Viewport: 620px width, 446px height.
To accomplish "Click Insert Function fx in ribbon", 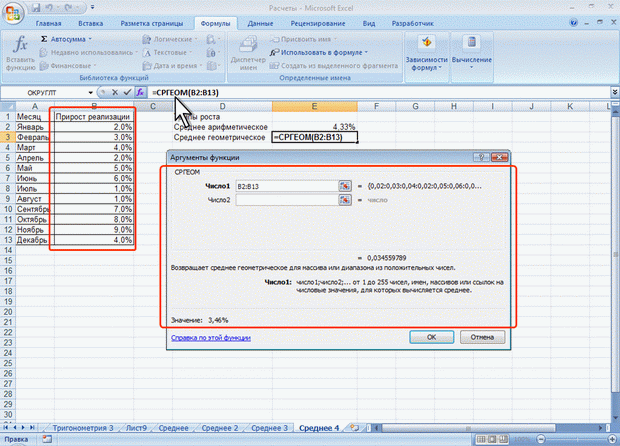I will (20, 53).
